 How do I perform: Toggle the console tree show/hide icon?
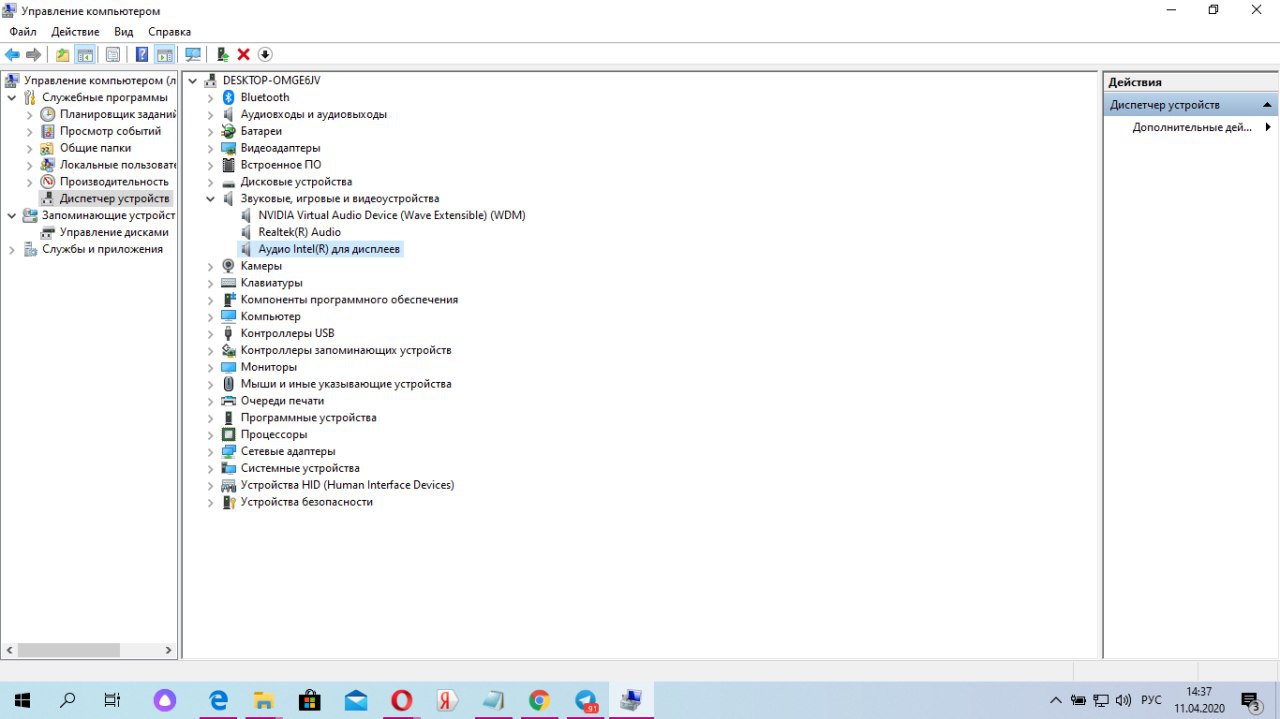85,54
